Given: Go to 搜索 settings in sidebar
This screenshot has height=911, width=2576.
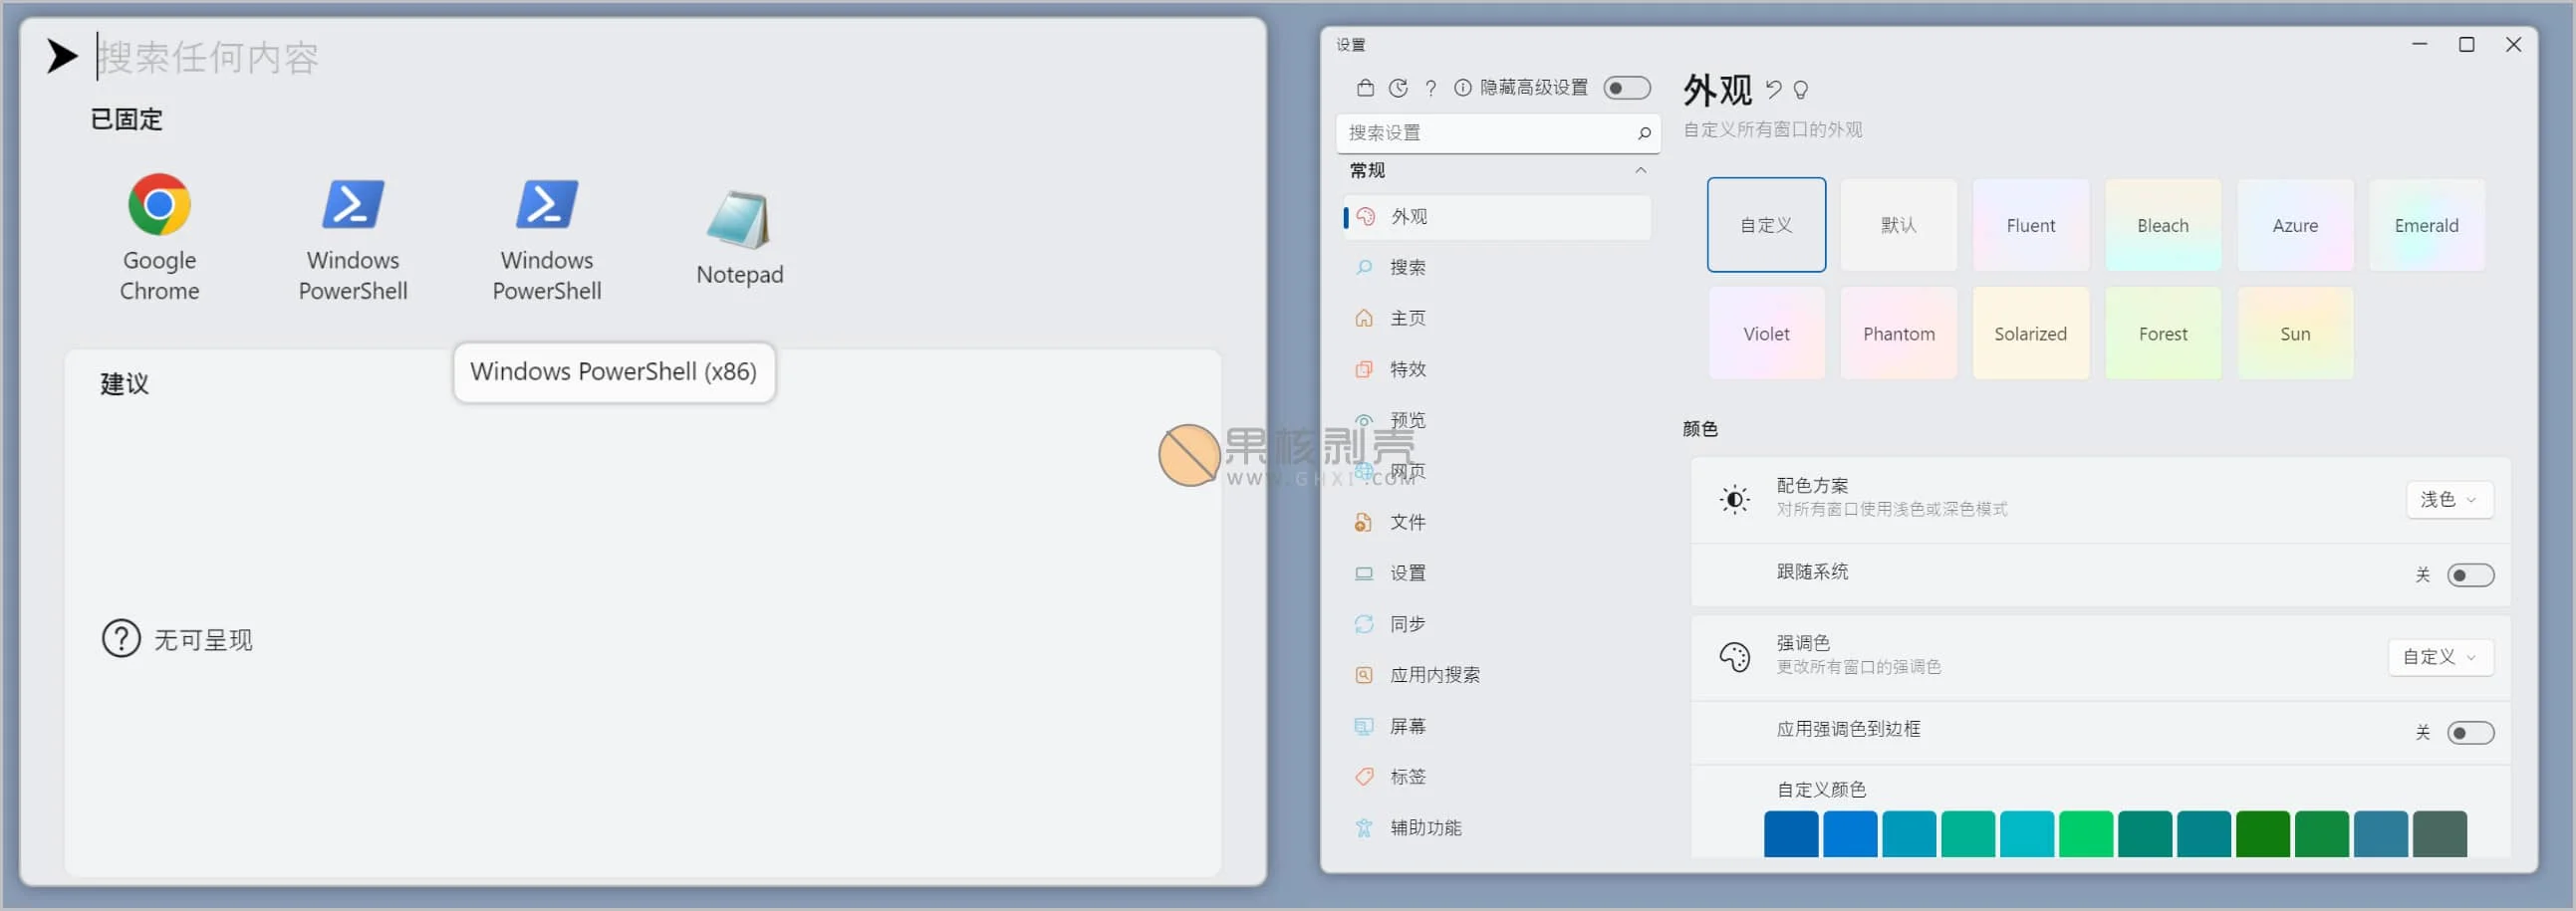Looking at the screenshot, I should tap(1407, 267).
